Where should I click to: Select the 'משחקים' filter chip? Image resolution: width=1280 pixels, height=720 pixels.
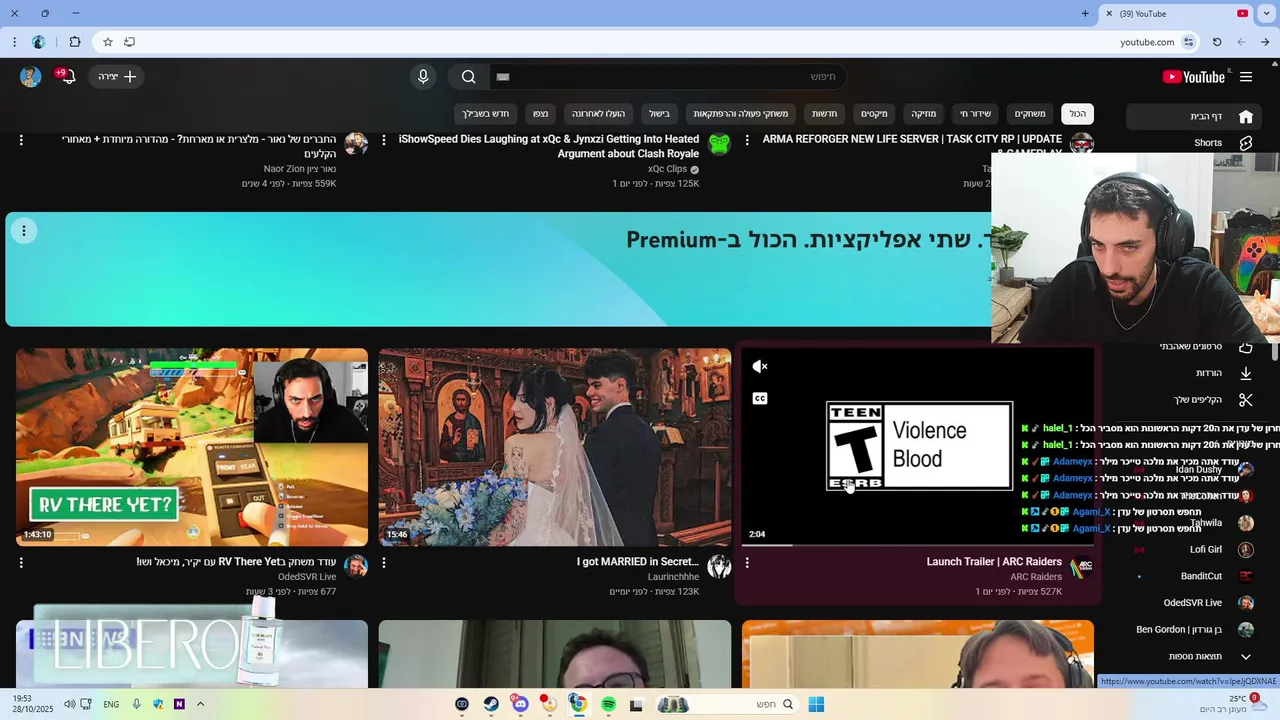tap(1030, 114)
